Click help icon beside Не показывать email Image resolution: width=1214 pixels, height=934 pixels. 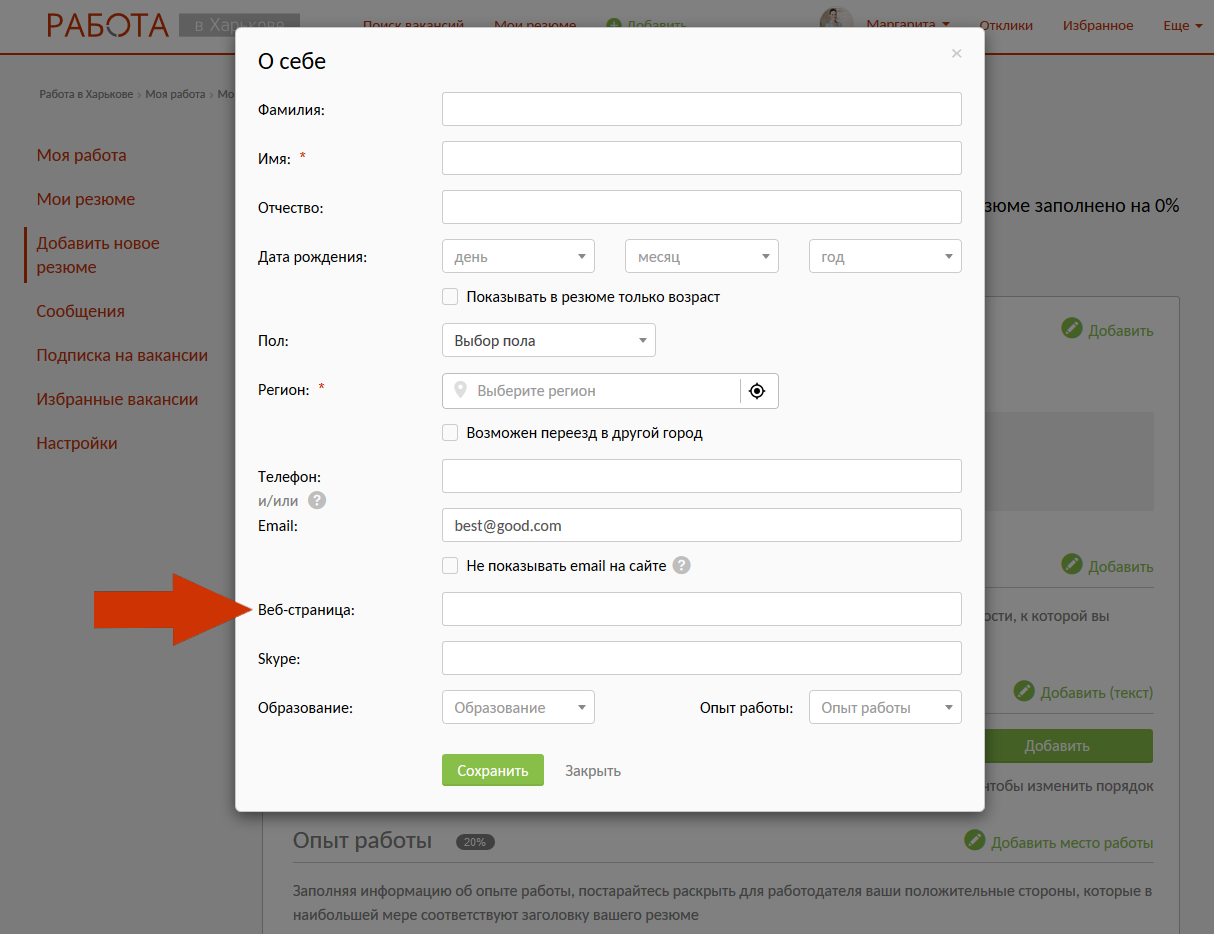[x=681, y=565]
